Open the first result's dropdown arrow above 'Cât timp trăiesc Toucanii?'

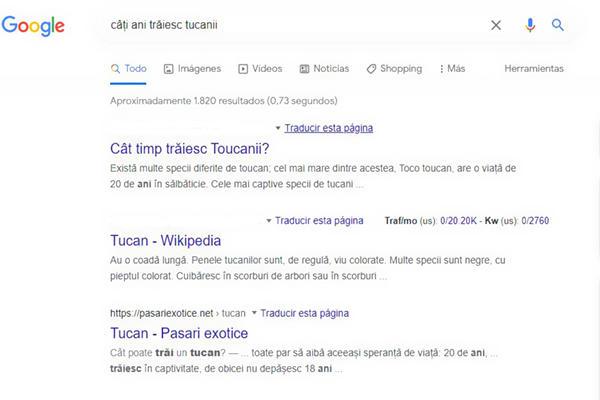pos(278,128)
